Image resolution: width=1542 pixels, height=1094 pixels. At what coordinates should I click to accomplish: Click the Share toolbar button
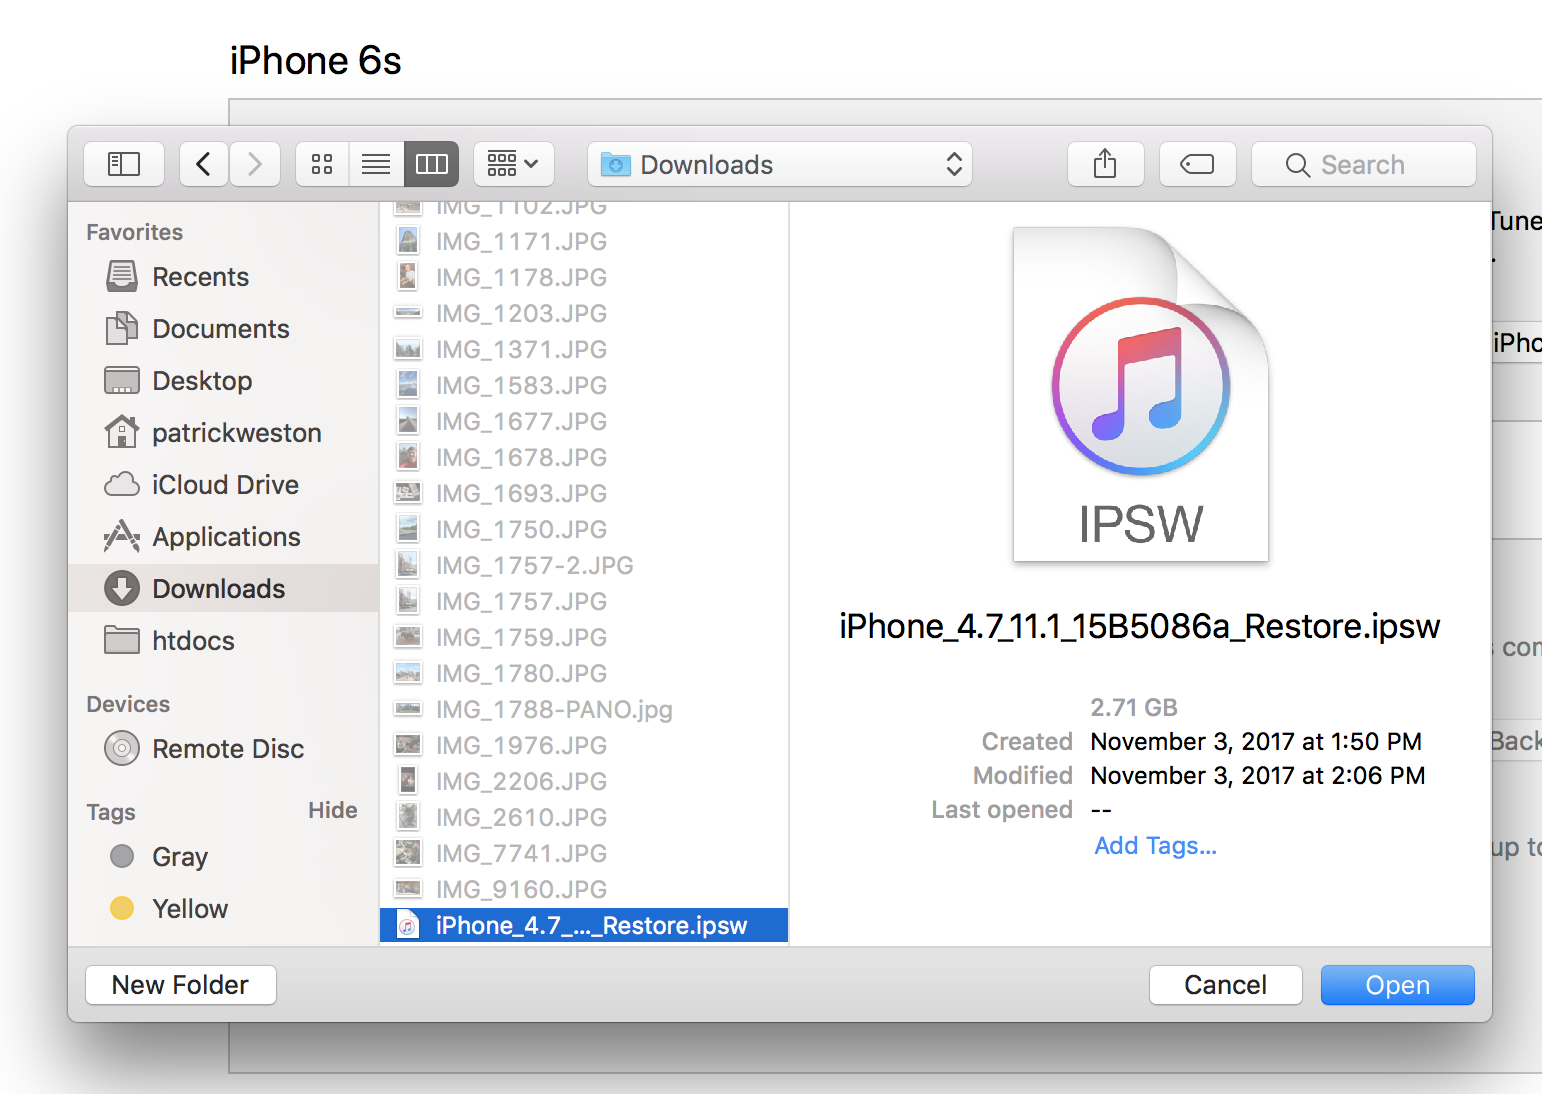coord(1105,164)
